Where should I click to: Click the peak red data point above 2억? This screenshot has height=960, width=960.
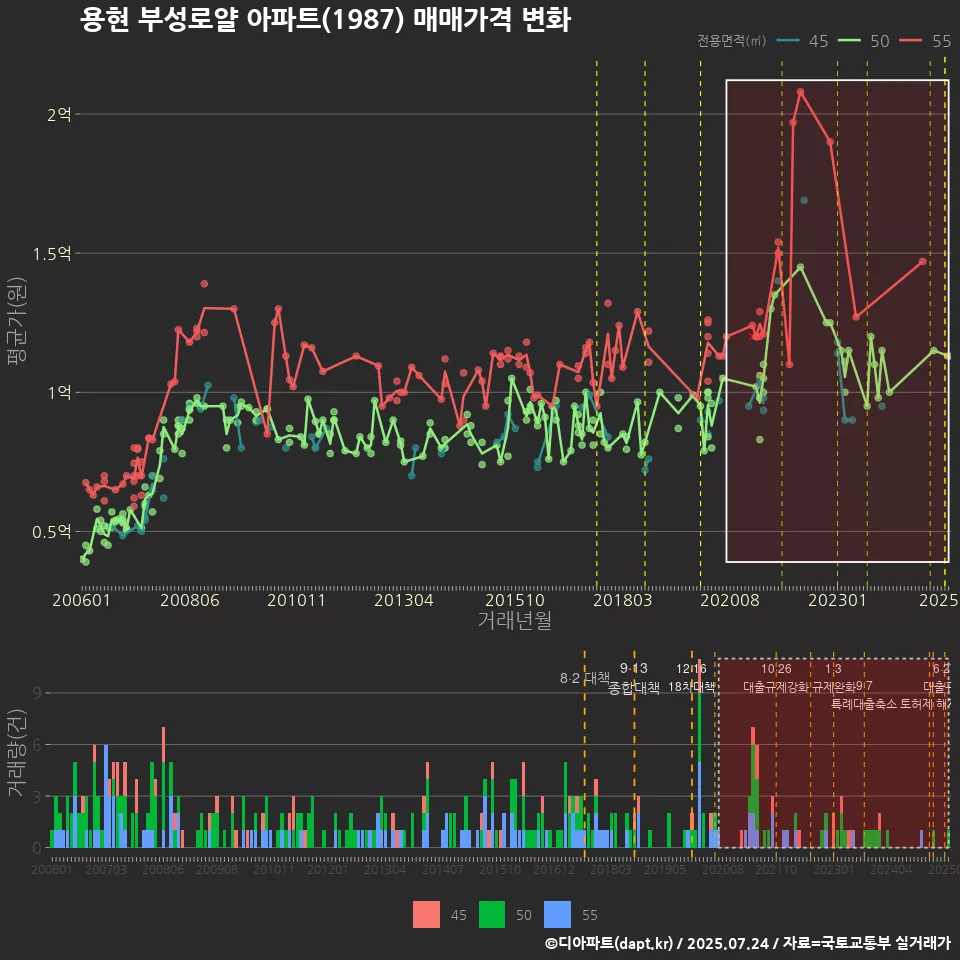(800, 92)
